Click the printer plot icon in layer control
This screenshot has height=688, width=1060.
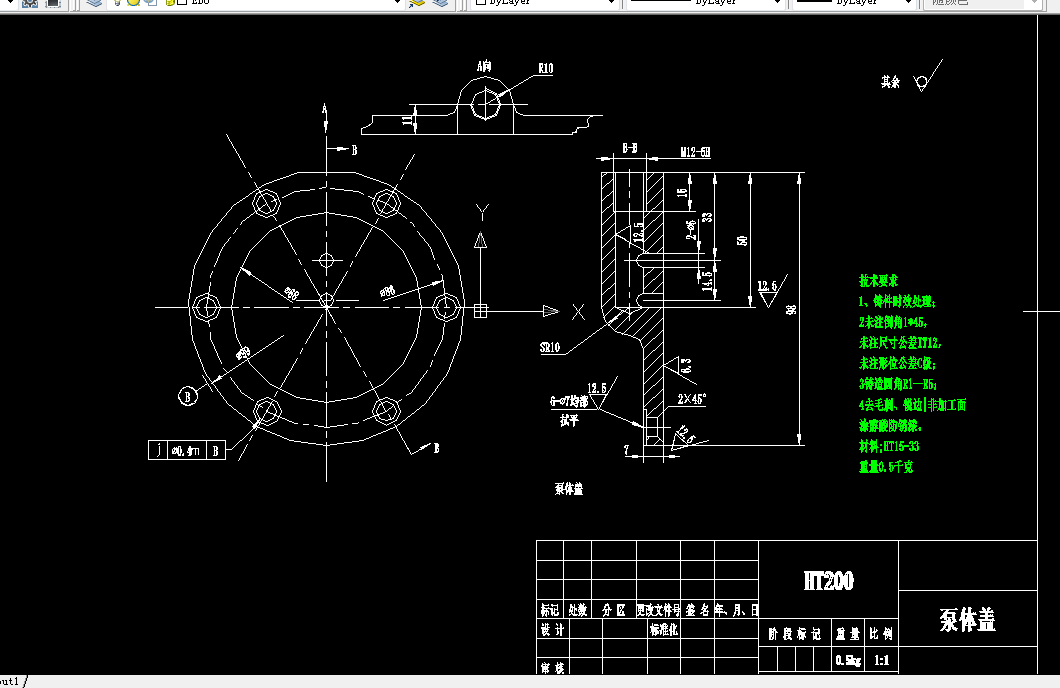[x=170, y=3]
